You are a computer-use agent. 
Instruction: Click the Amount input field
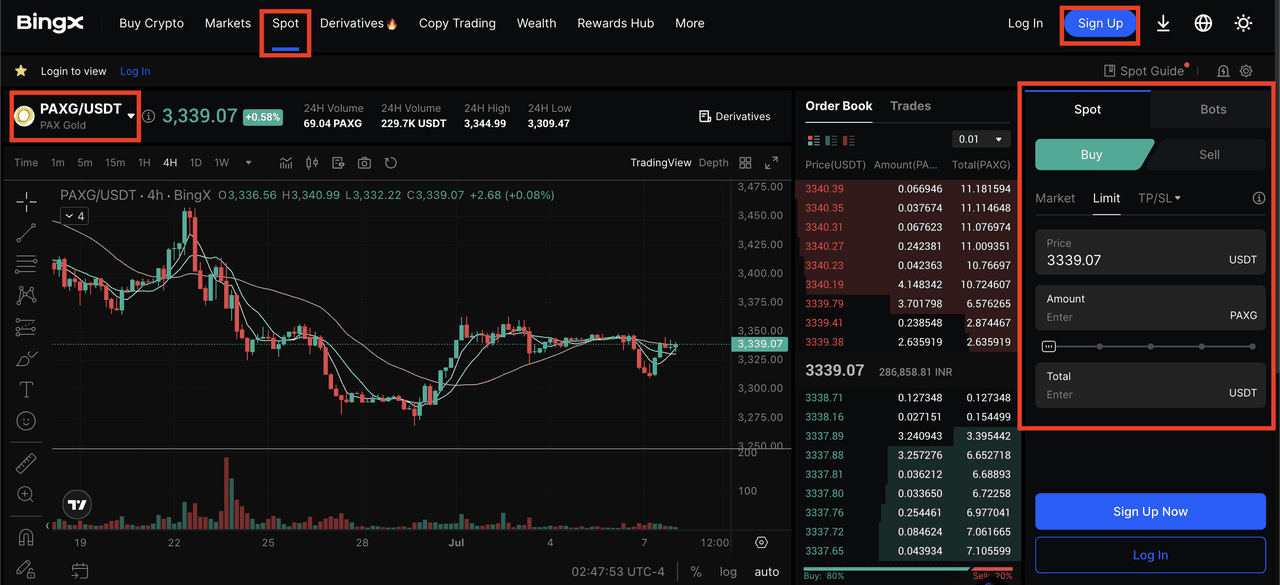click(x=1130, y=317)
